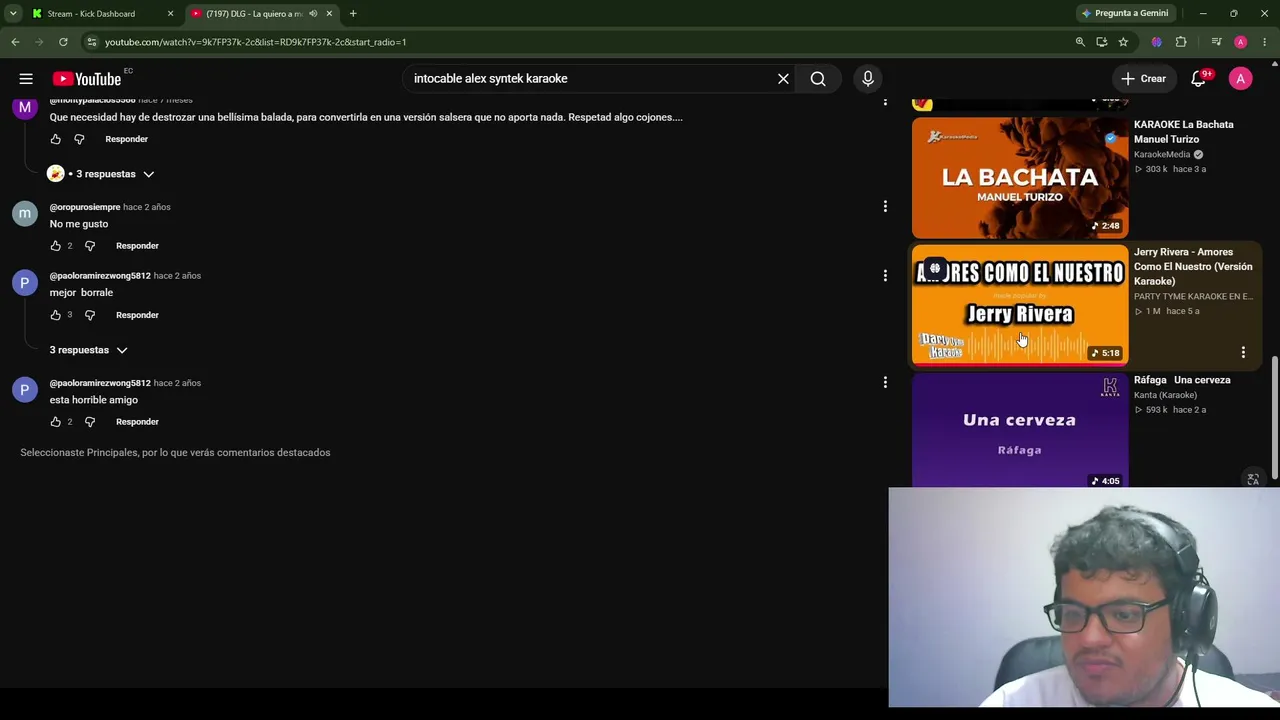Image resolution: width=1280 pixels, height=720 pixels.
Task: Open the Ráfaga Una cerveza video title
Action: coord(1182,380)
